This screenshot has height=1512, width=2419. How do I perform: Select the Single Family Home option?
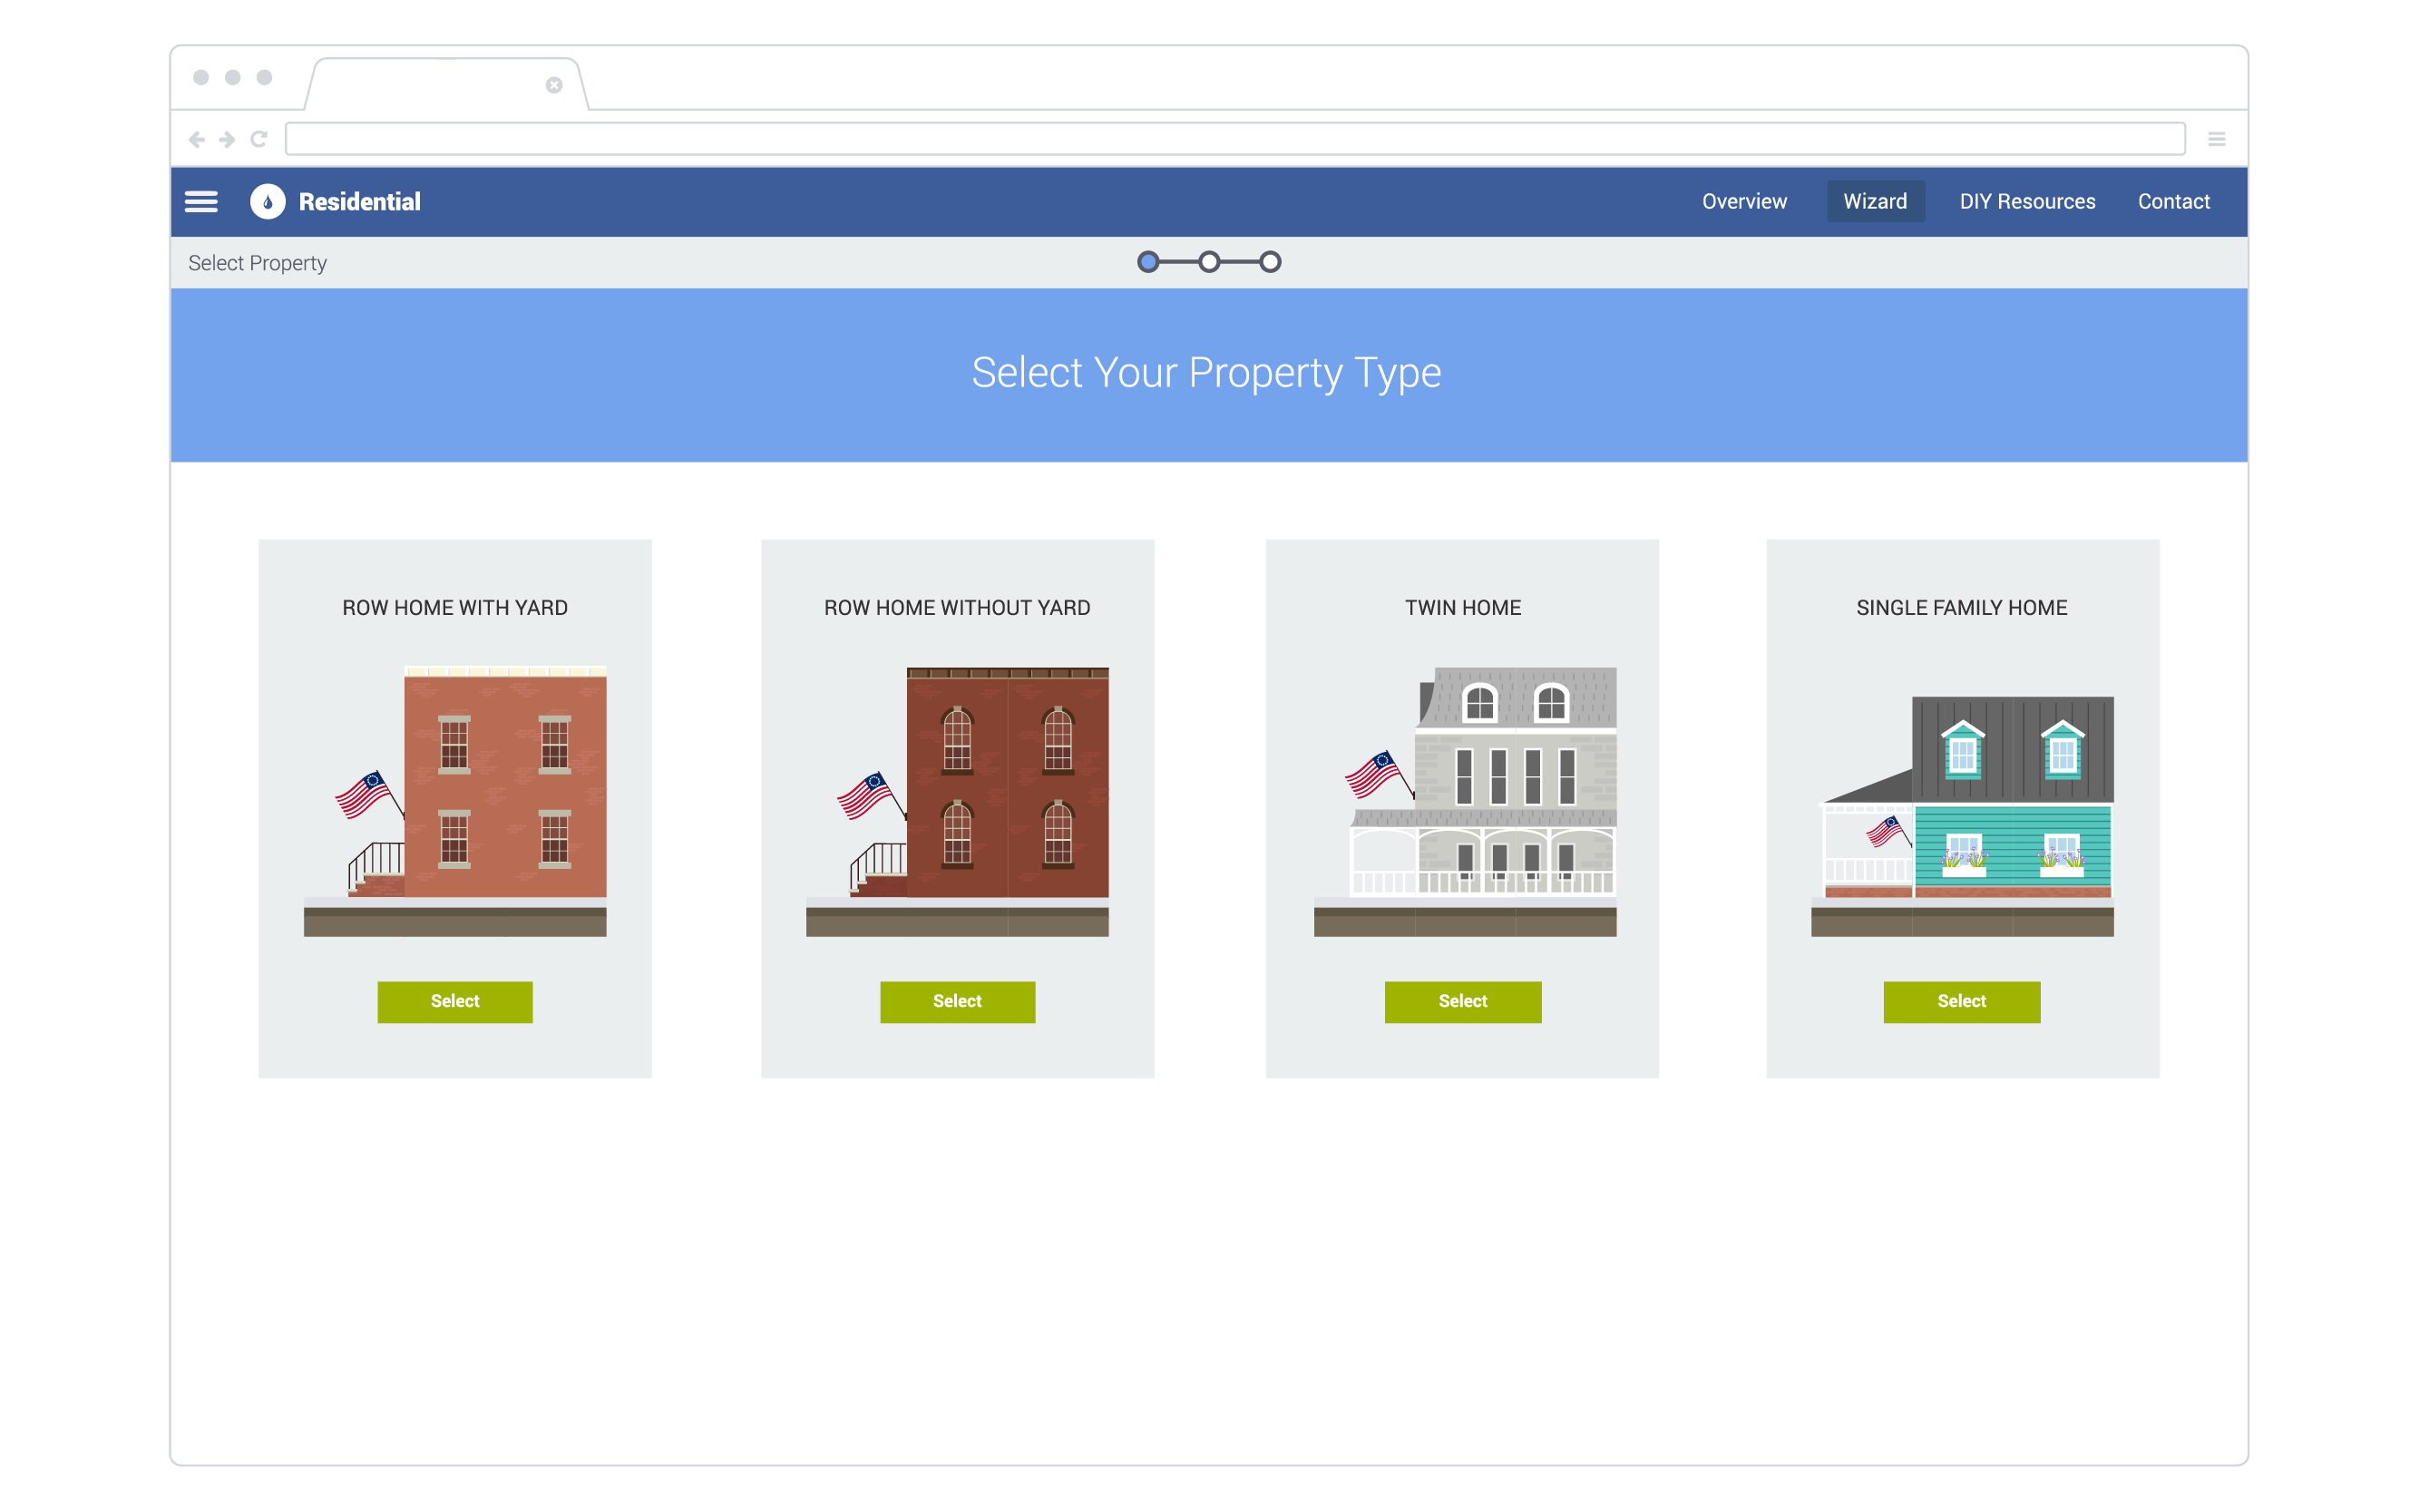(1962, 1001)
